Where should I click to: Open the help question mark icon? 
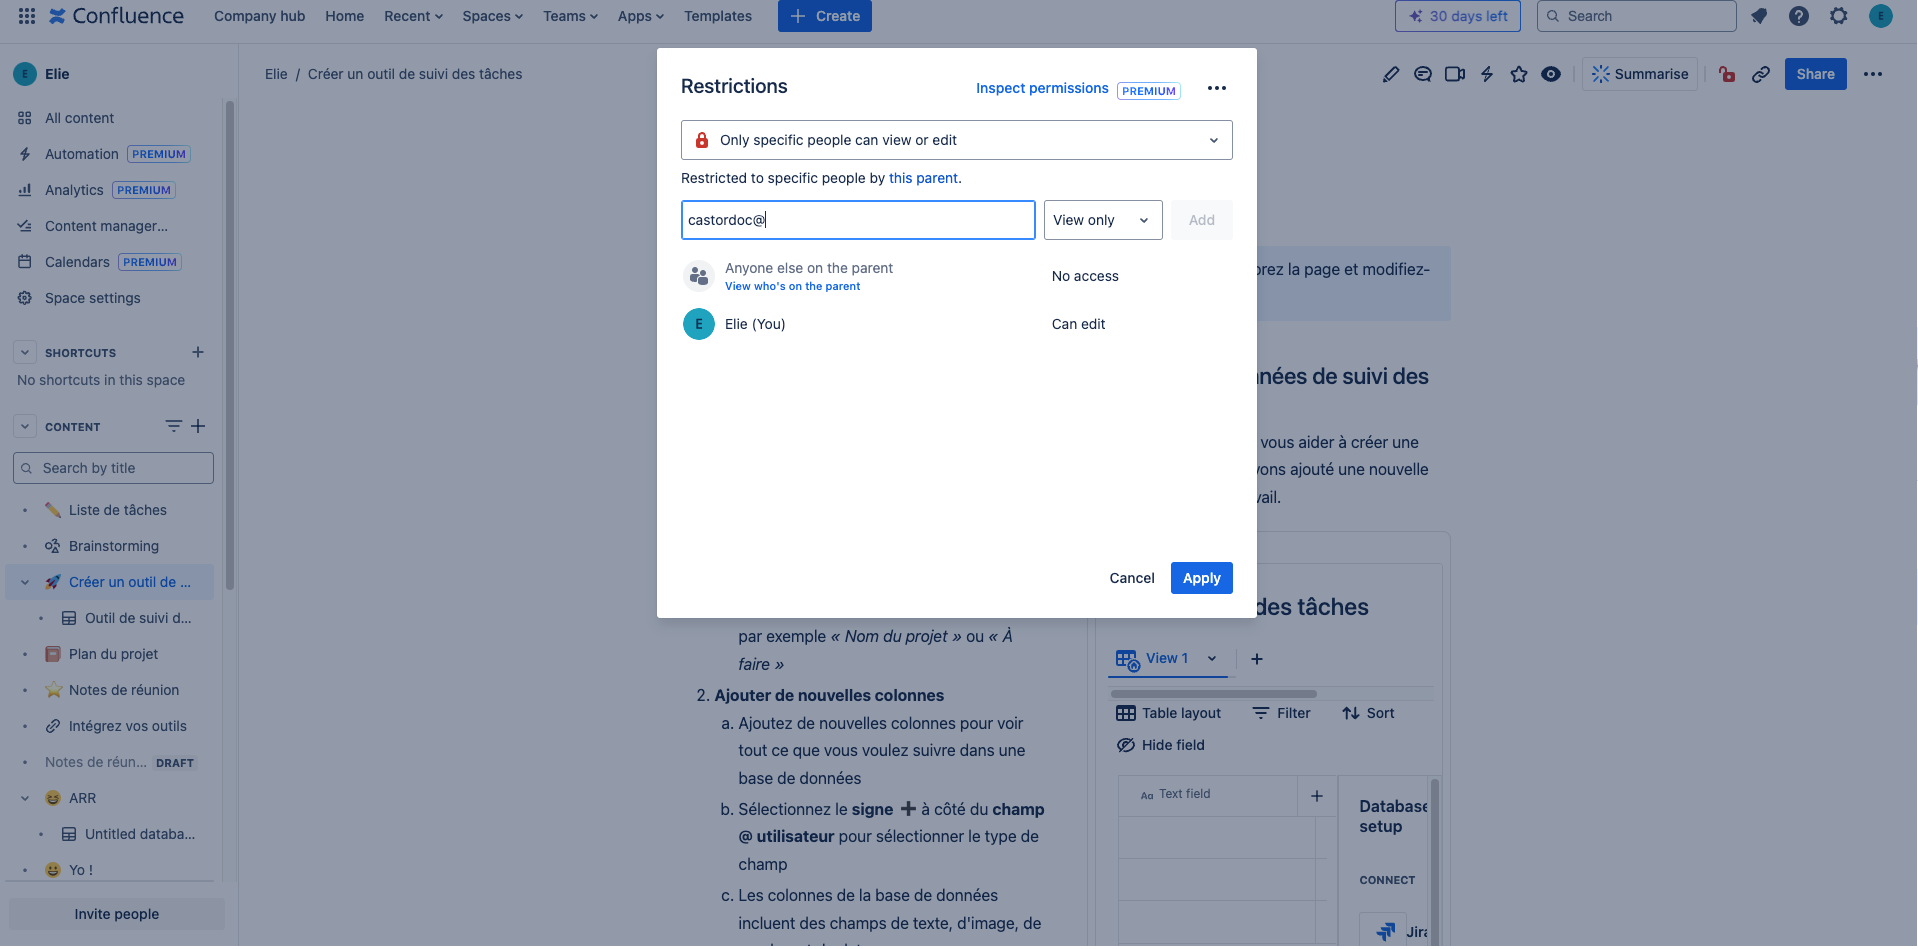point(1798,16)
